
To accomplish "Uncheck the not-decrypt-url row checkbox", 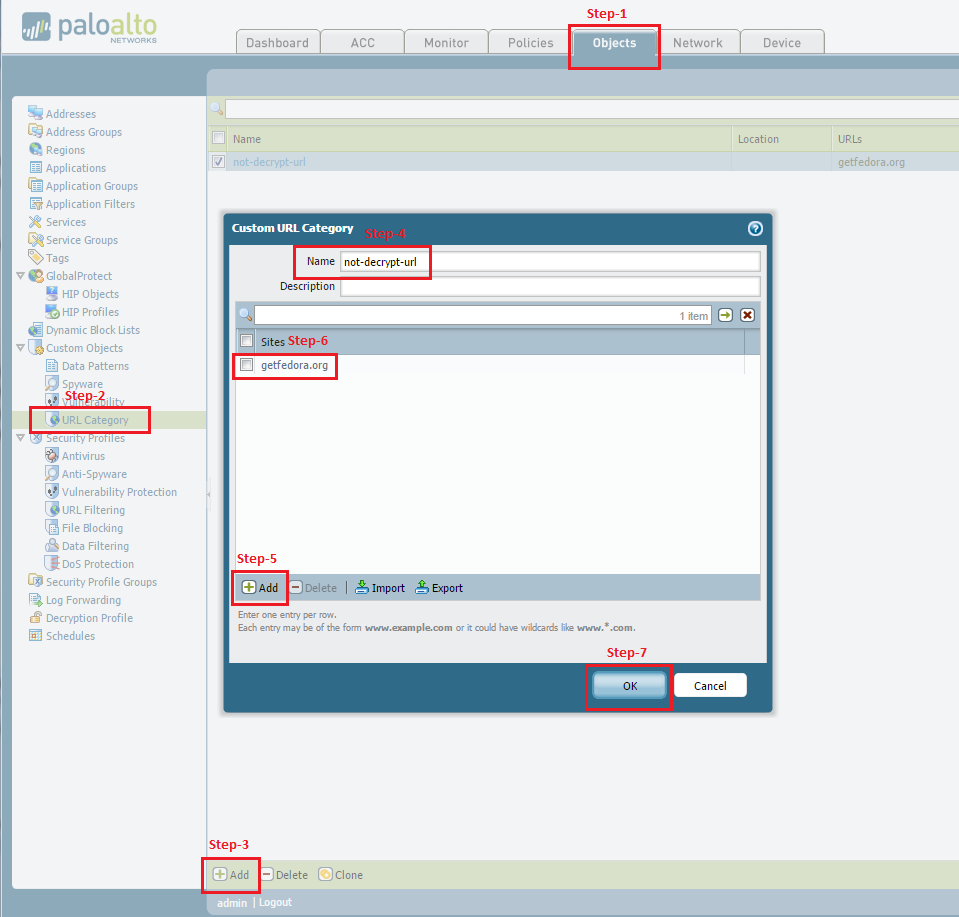I will [x=218, y=161].
